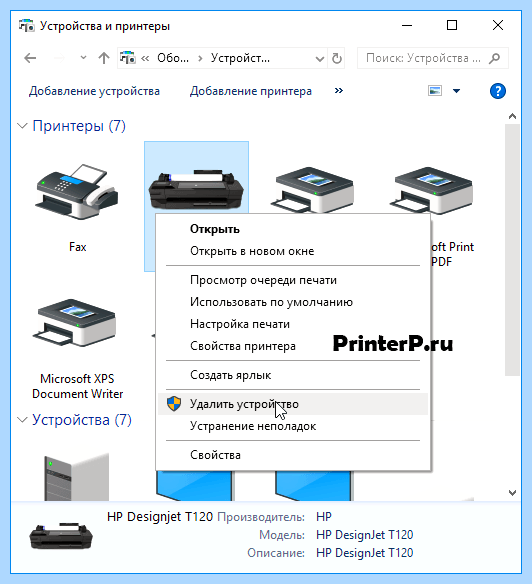Select the computer tower device icon
Screen dimensions: 532x584
(76, 477)
